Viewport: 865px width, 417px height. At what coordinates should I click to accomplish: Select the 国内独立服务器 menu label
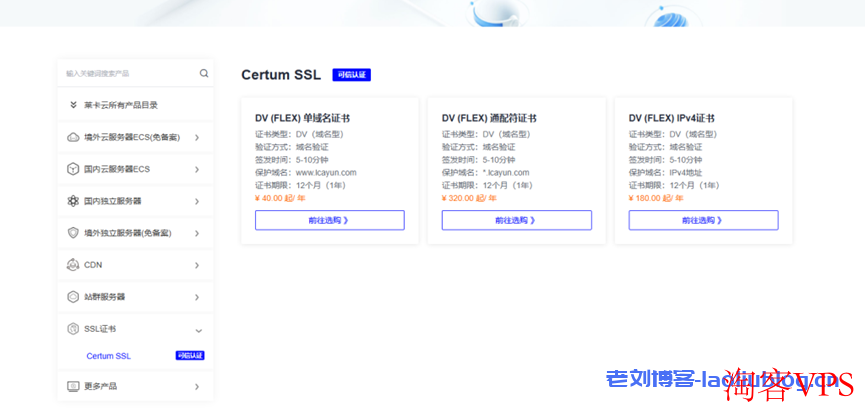coord(113,201)
